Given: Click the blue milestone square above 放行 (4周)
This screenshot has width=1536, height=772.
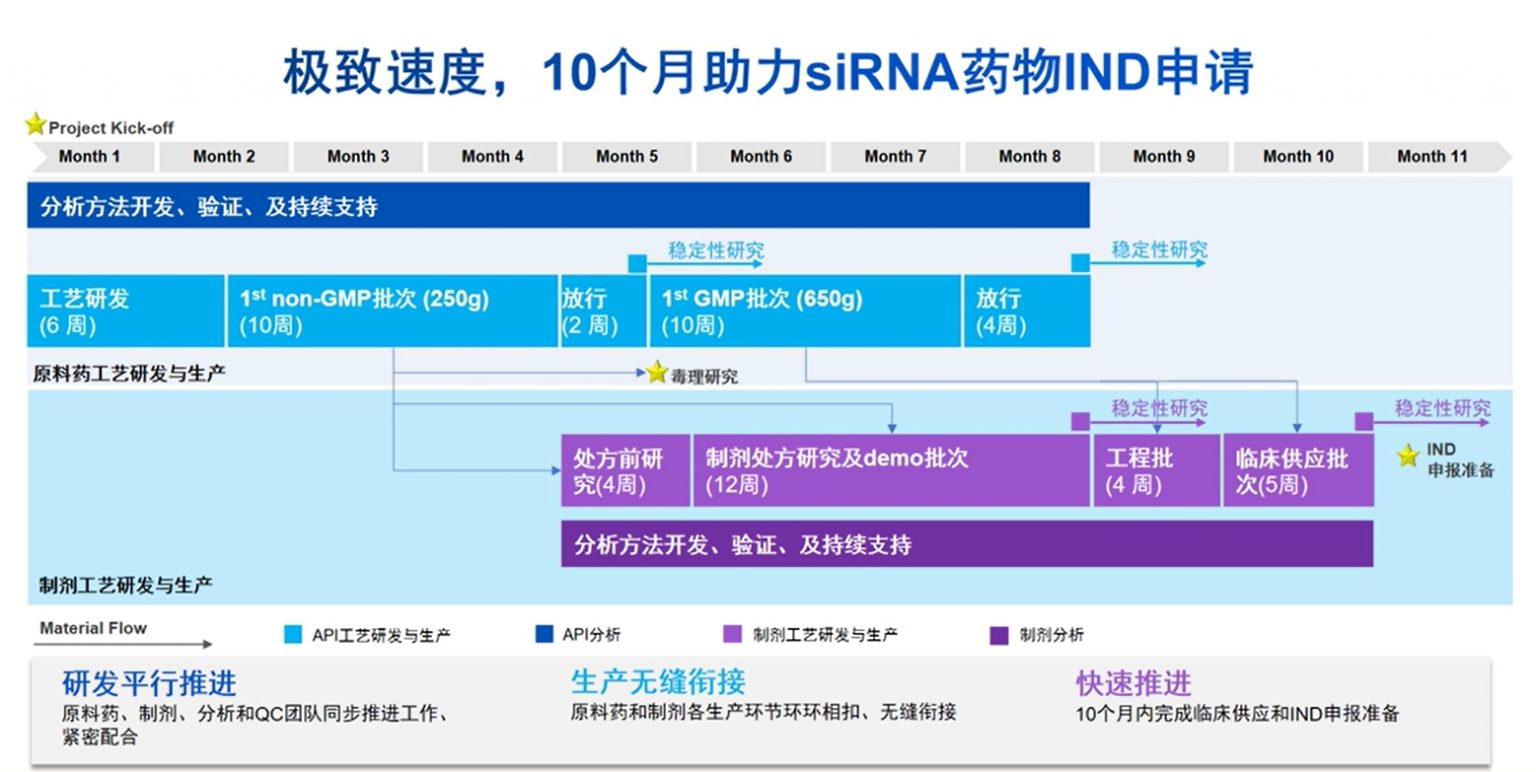Looking at the screenshot, I should pos(1080,263).
